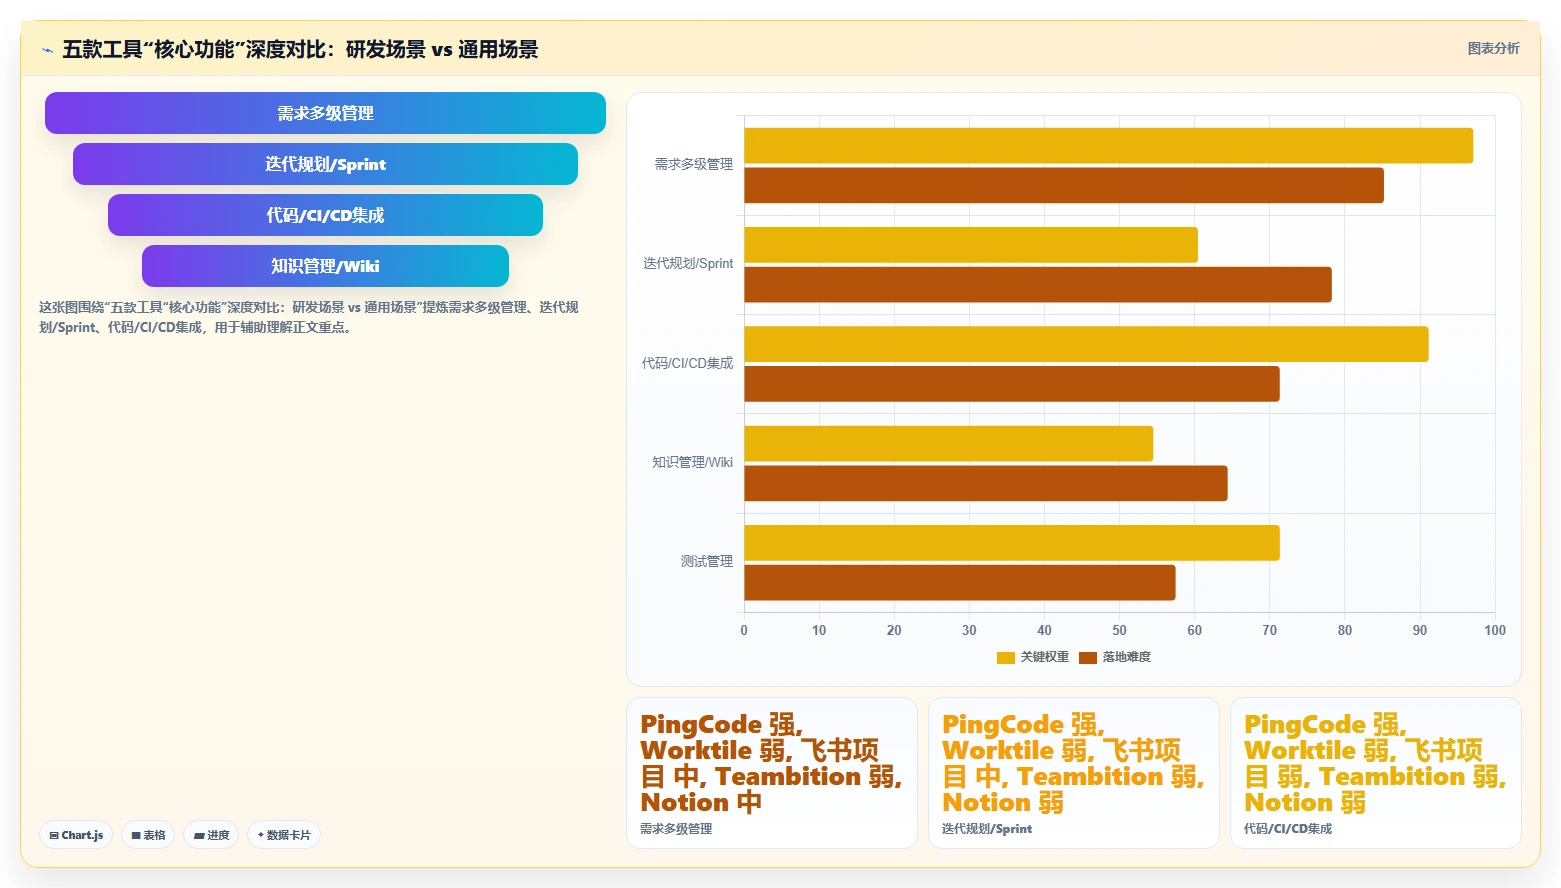1561x888 pixels.
Task: Click the 0 tick on the x-axis
Action: pos(744,630)
